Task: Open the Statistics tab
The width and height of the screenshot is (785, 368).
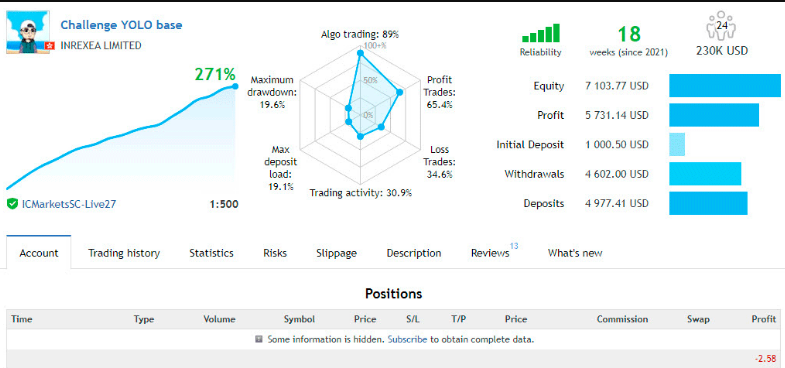Action: click(x=211, y=253)
